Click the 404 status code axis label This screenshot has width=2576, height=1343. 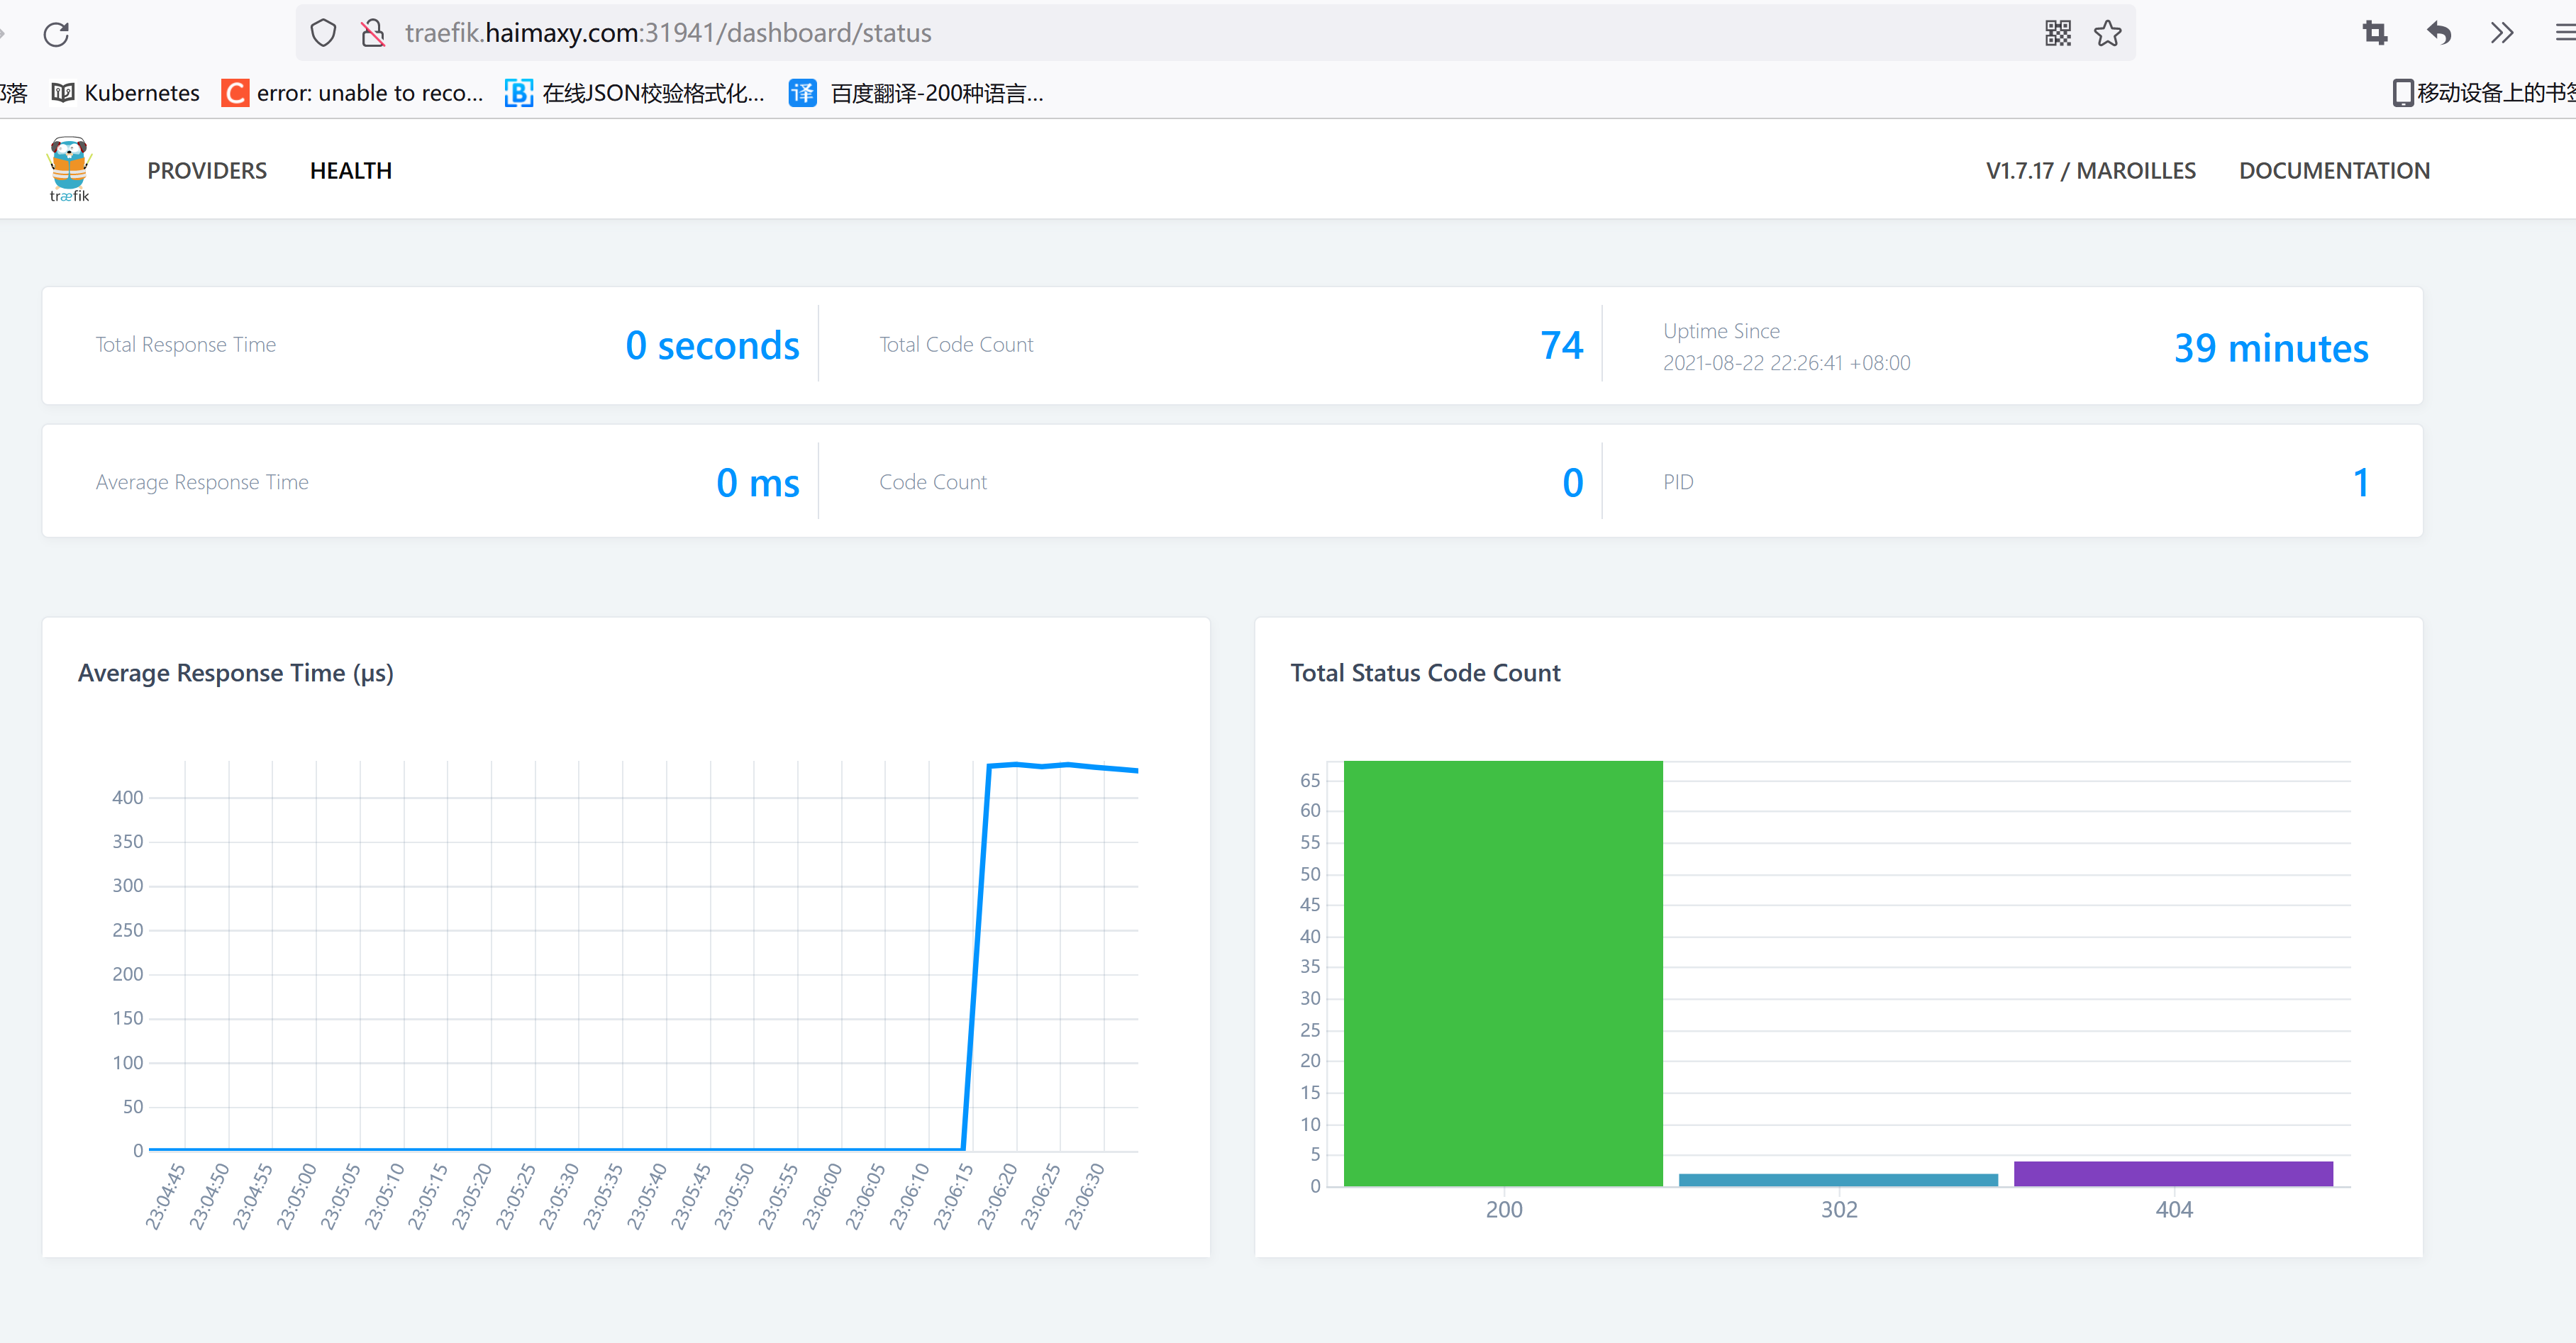[x=2173, y=1210]
